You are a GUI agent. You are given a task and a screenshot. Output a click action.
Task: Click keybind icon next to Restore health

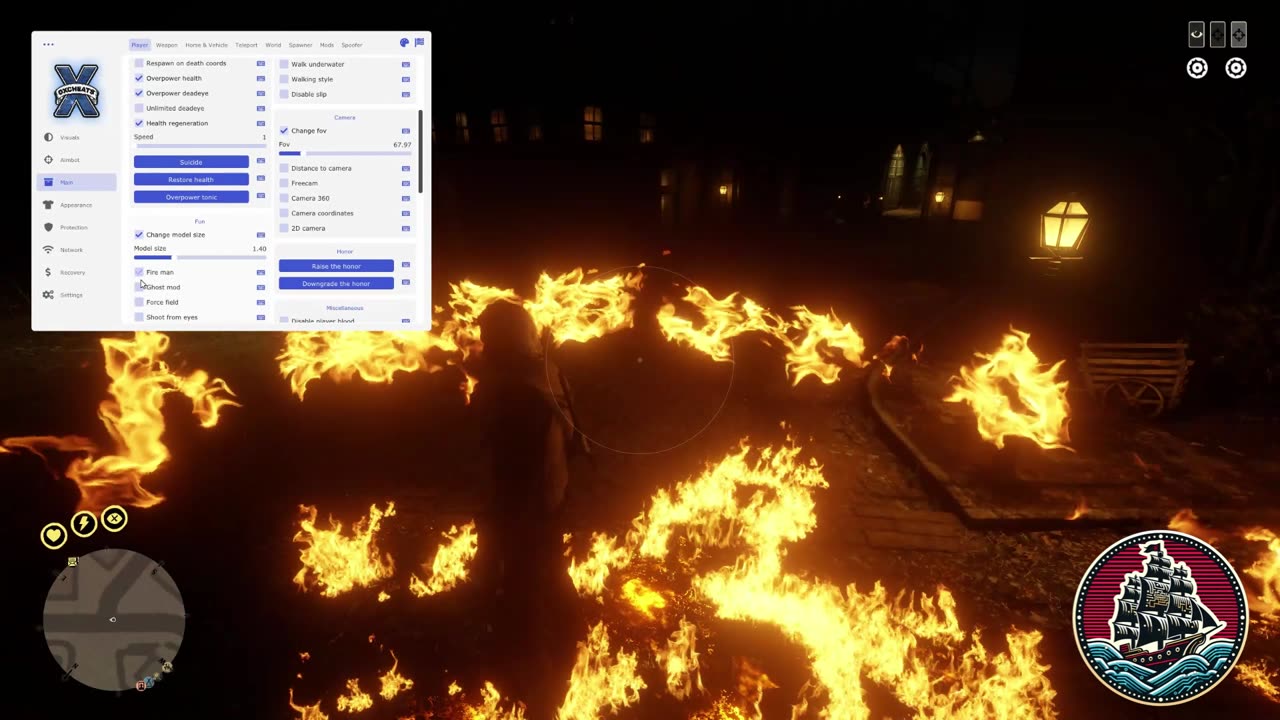pos(261,179)
